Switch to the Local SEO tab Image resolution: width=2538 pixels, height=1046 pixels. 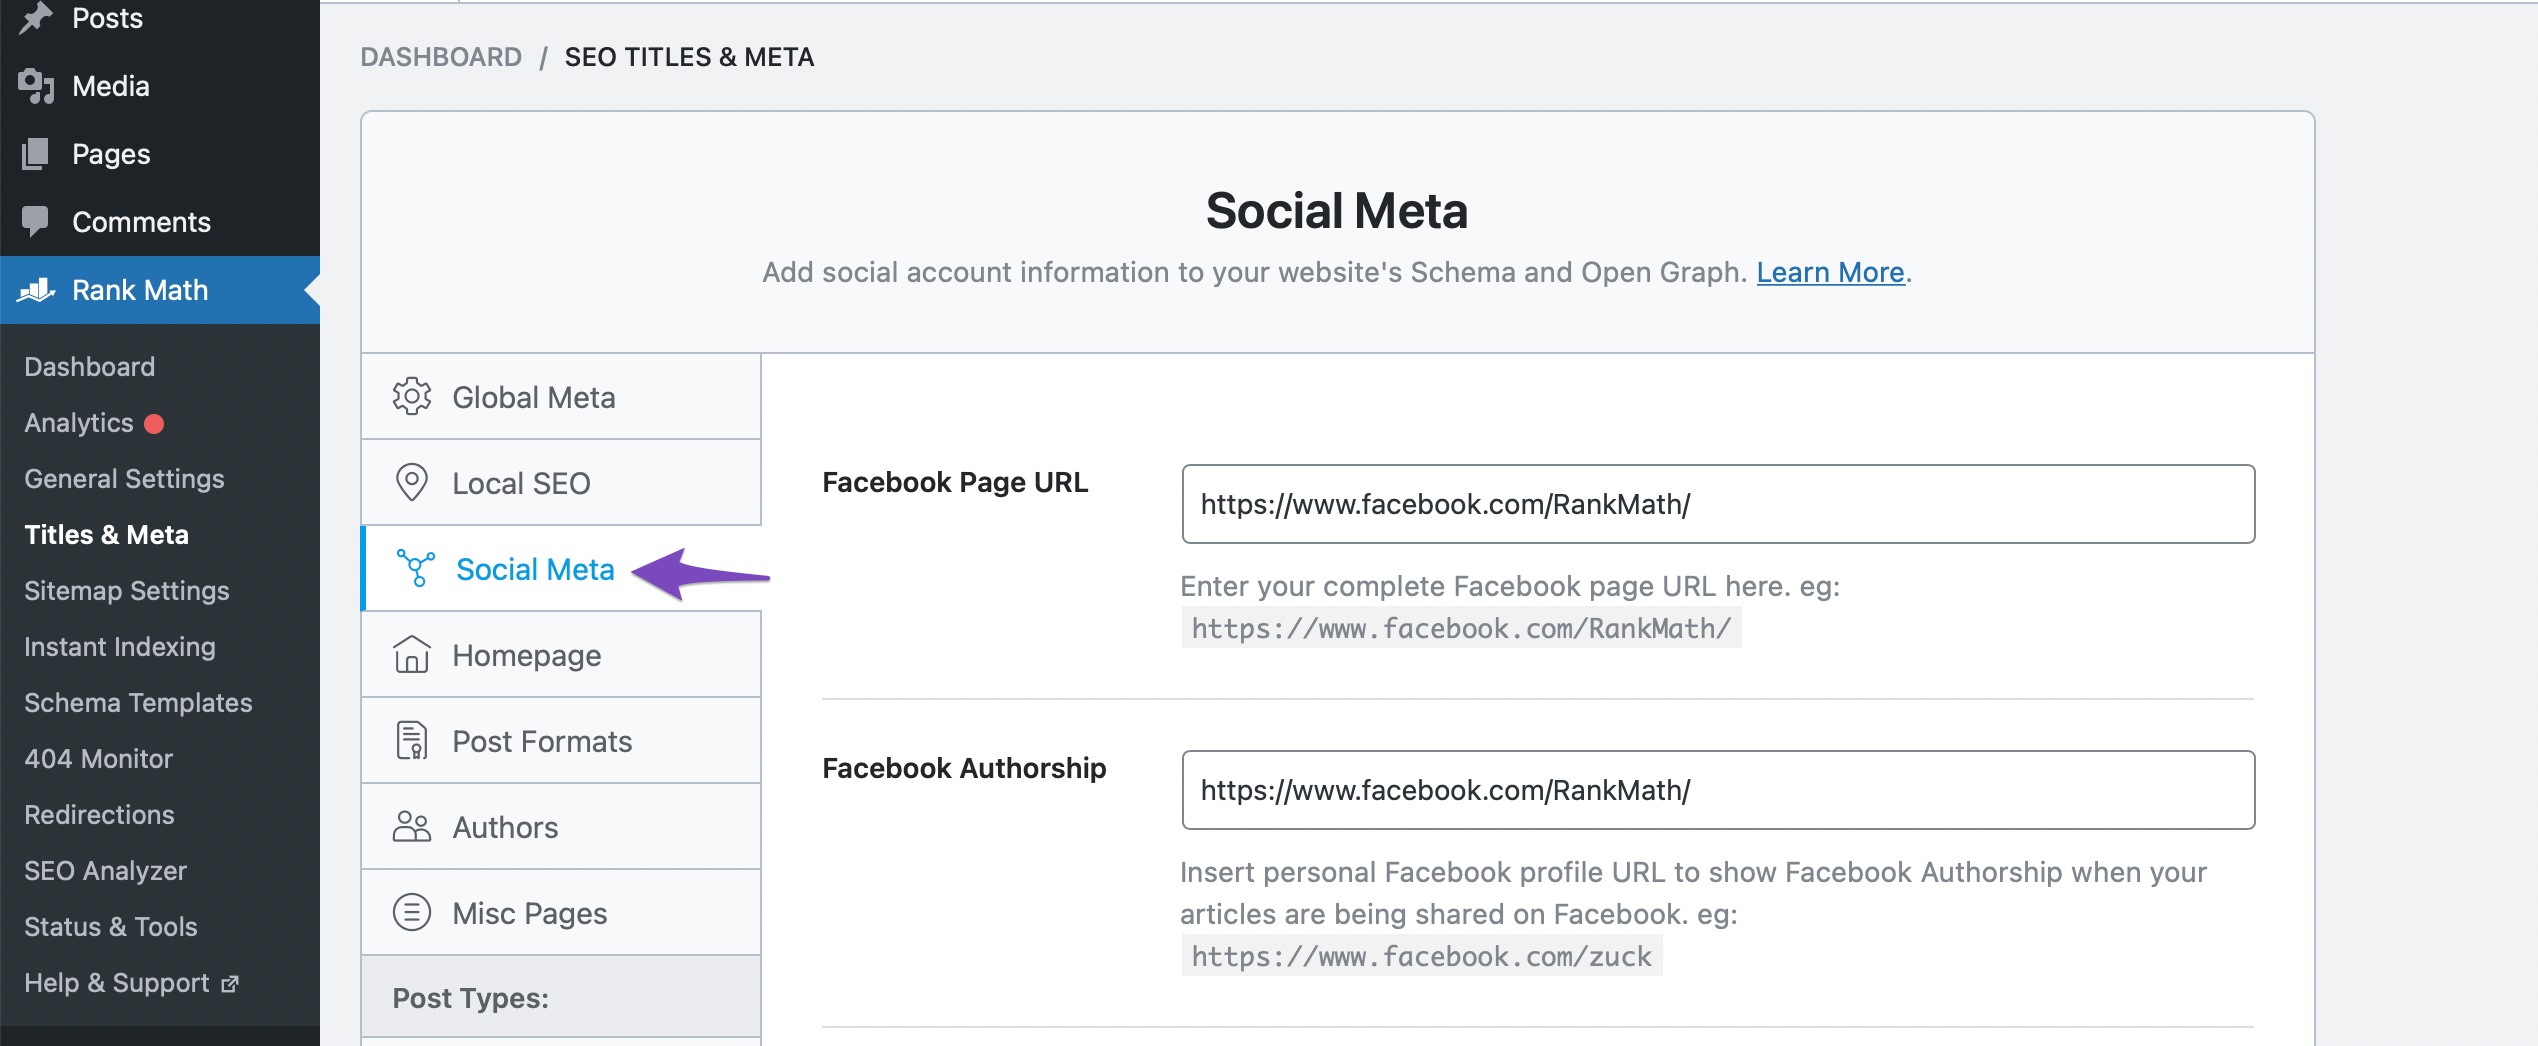[561, 483]
